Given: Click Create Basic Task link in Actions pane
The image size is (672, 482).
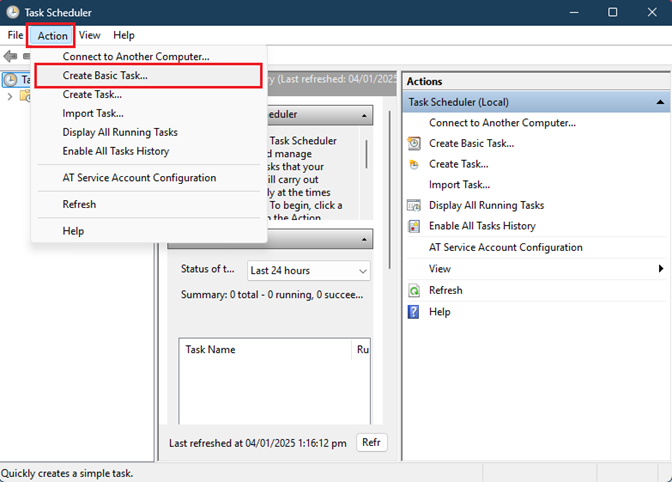Looking at the screenshot, I should [x=471, y=144].
